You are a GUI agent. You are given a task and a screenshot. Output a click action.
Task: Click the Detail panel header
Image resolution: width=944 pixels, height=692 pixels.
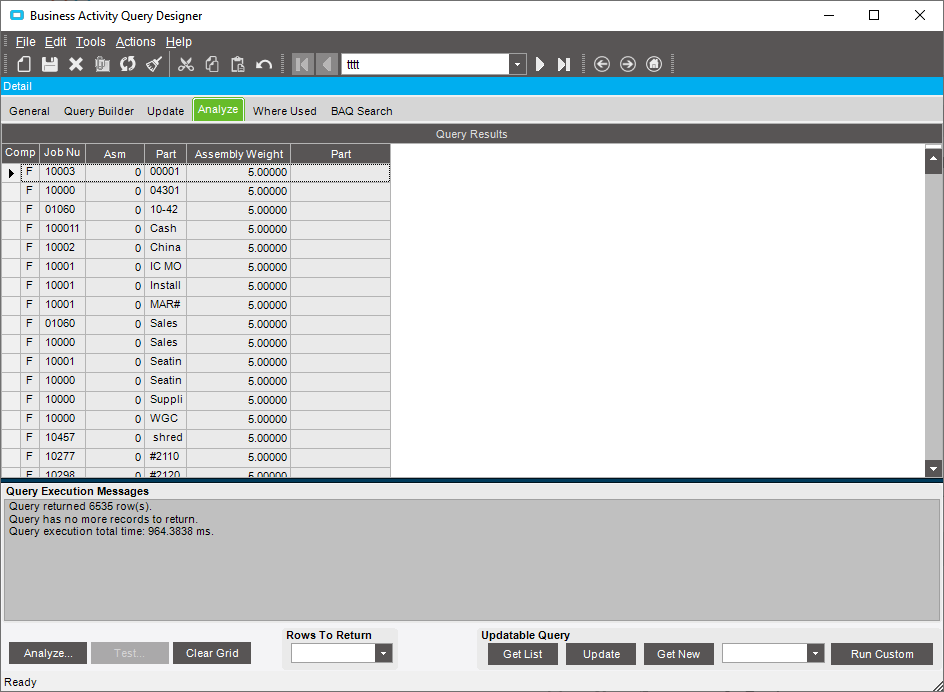point(472,86)
